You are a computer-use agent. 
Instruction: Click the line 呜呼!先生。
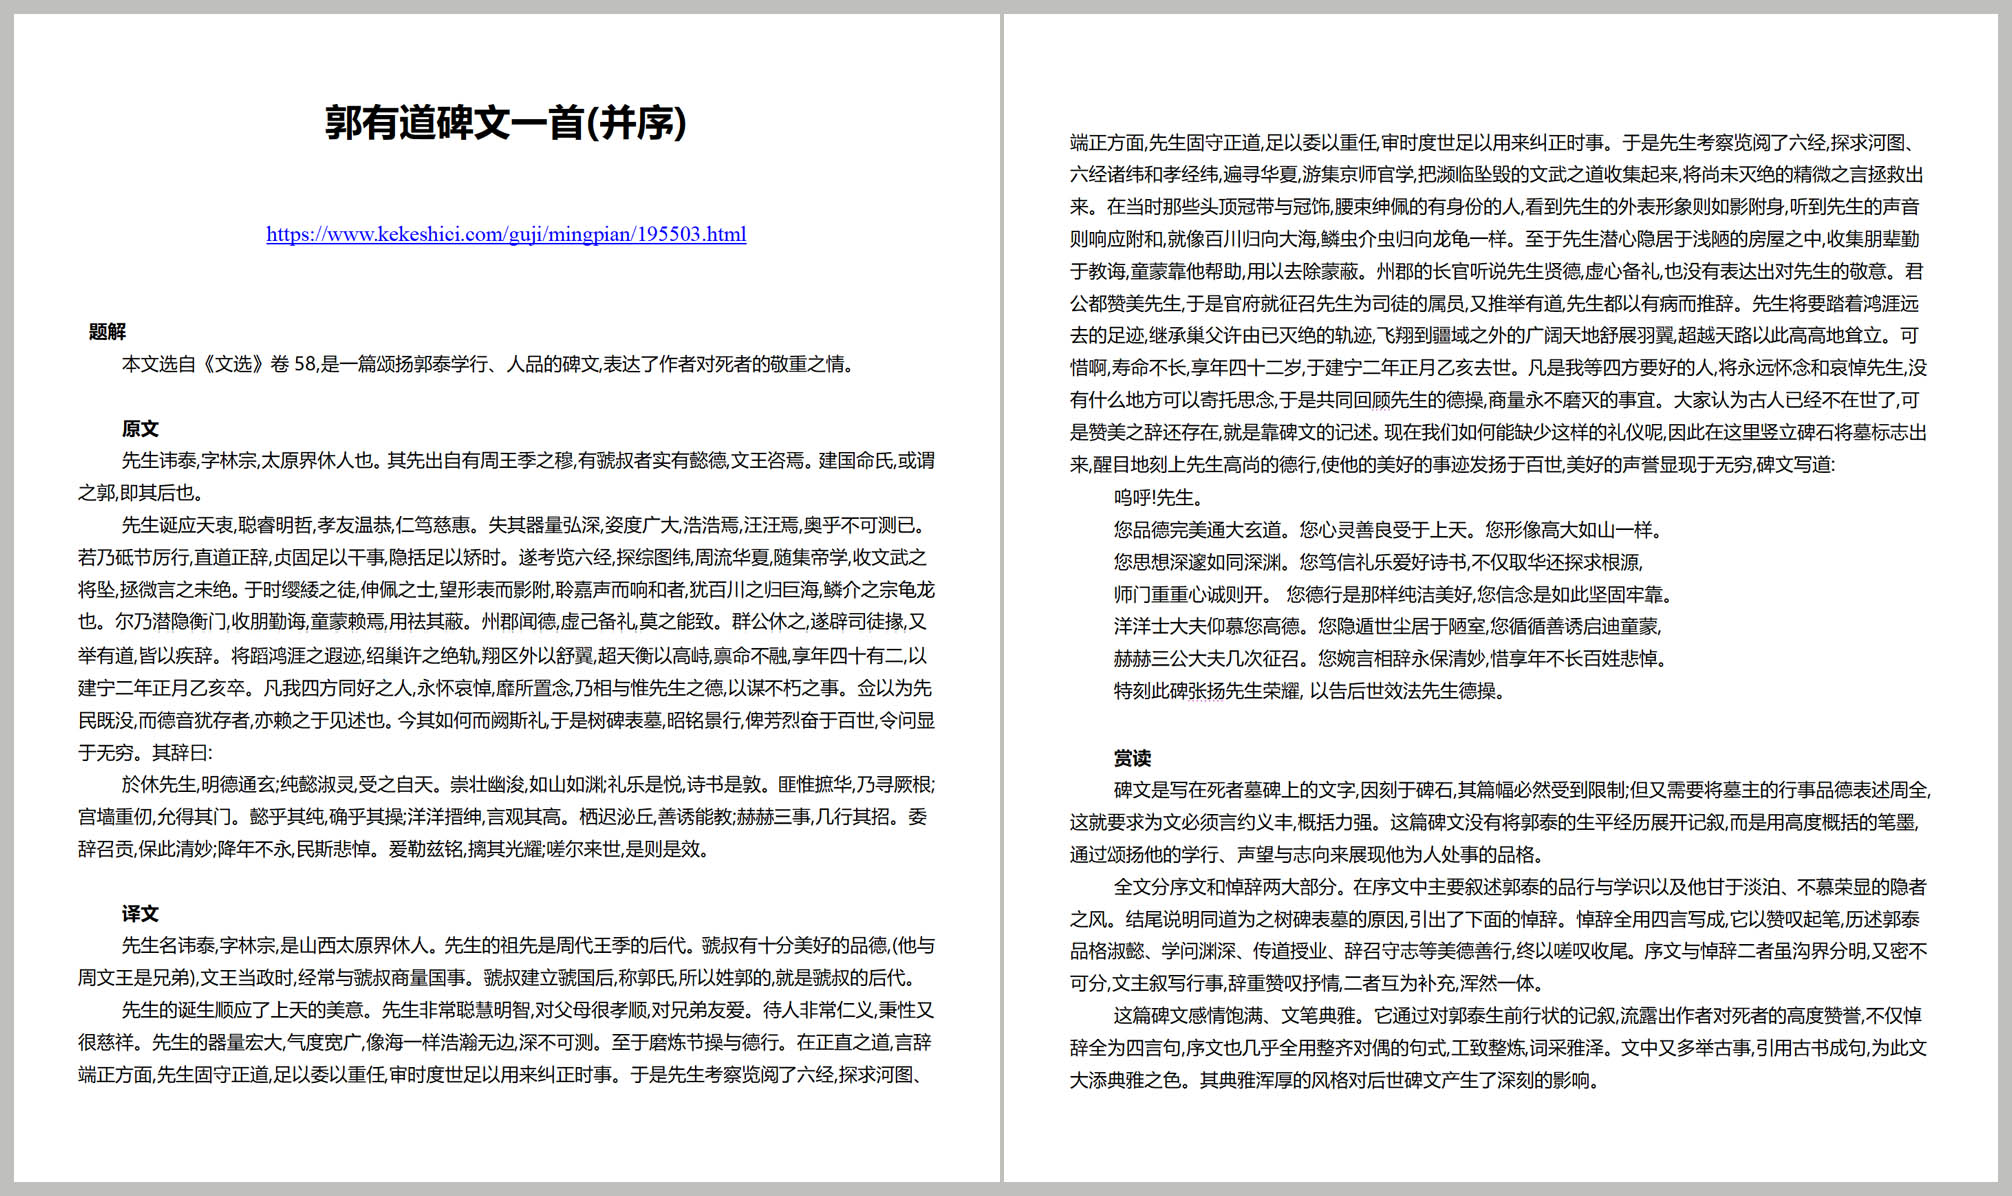(x=1158, y=498)
